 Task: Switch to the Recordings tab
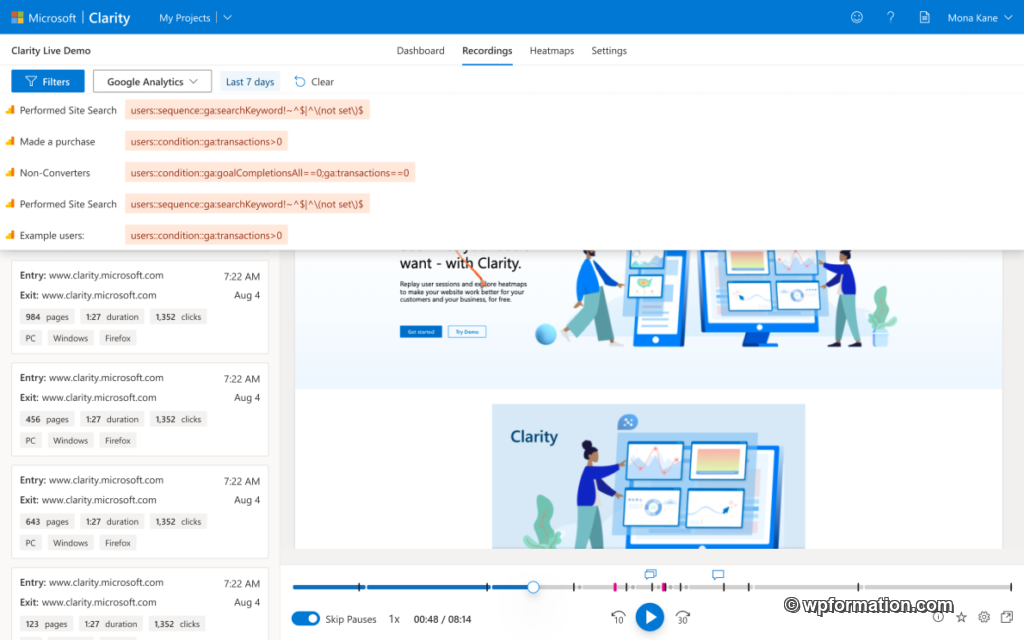coord(487,50)
